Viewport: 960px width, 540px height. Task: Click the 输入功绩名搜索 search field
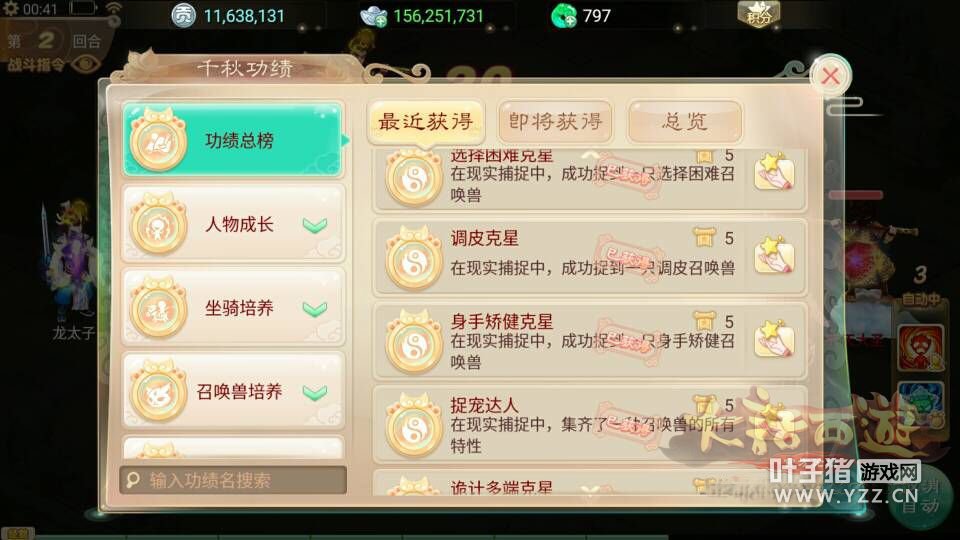coord(233,480)
